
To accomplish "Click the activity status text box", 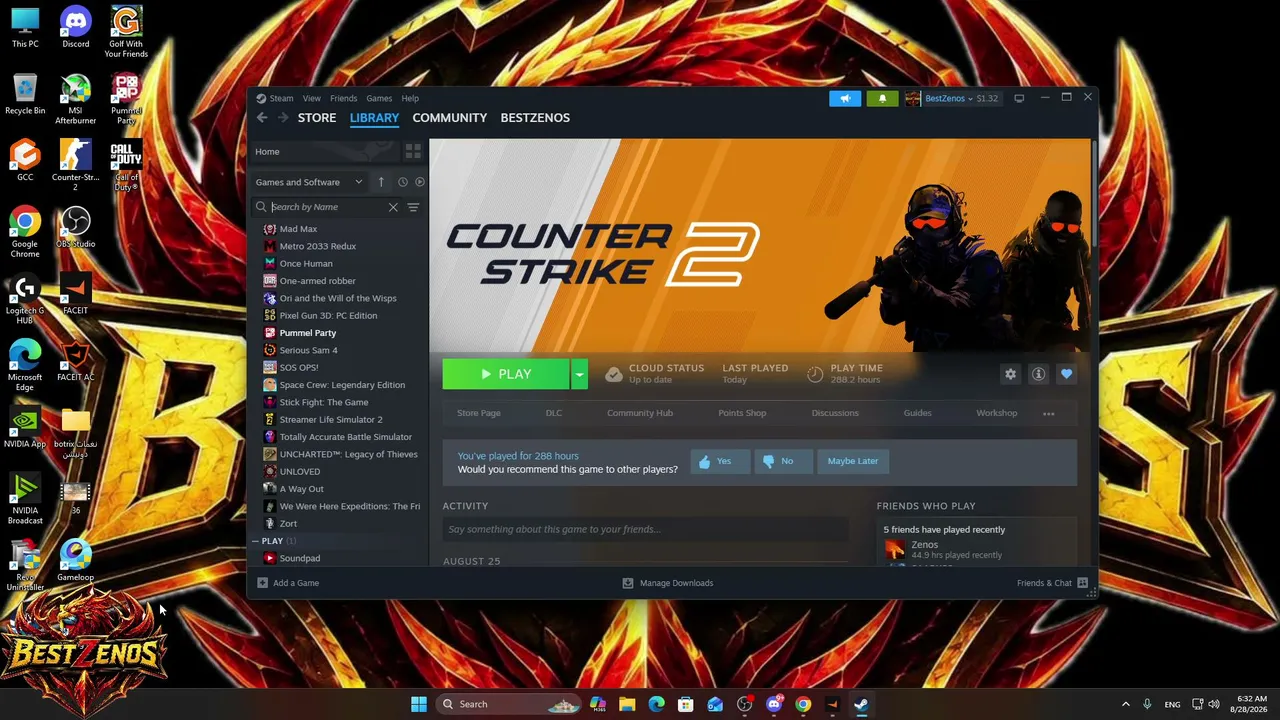I will tap(645, 529).
